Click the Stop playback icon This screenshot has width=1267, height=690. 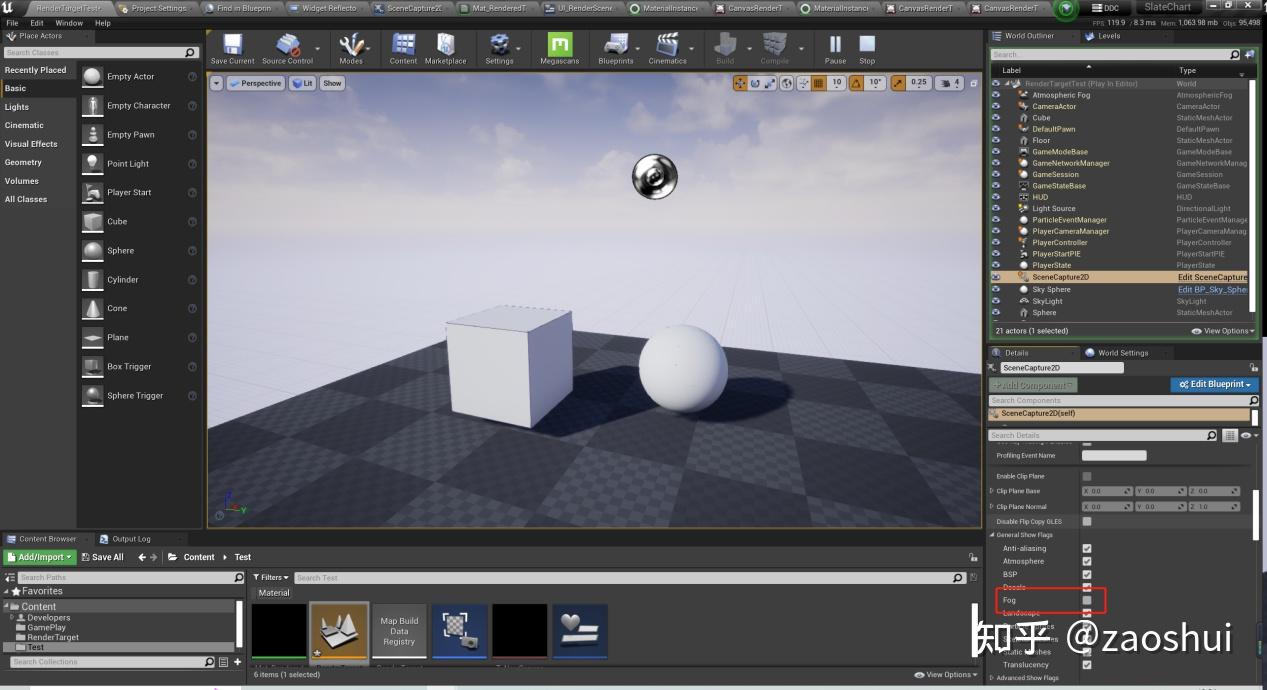click(866, 47)
